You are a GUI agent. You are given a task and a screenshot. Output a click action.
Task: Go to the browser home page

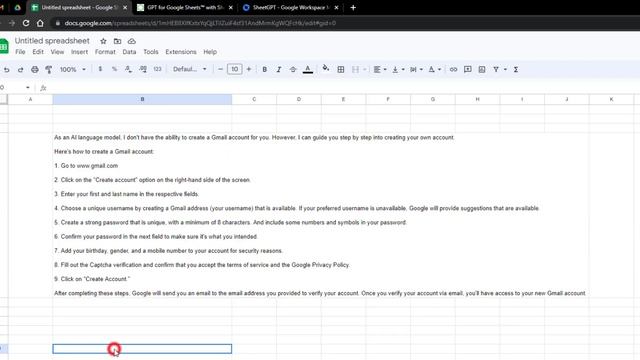pyautogui.click(x=40, y=23)
